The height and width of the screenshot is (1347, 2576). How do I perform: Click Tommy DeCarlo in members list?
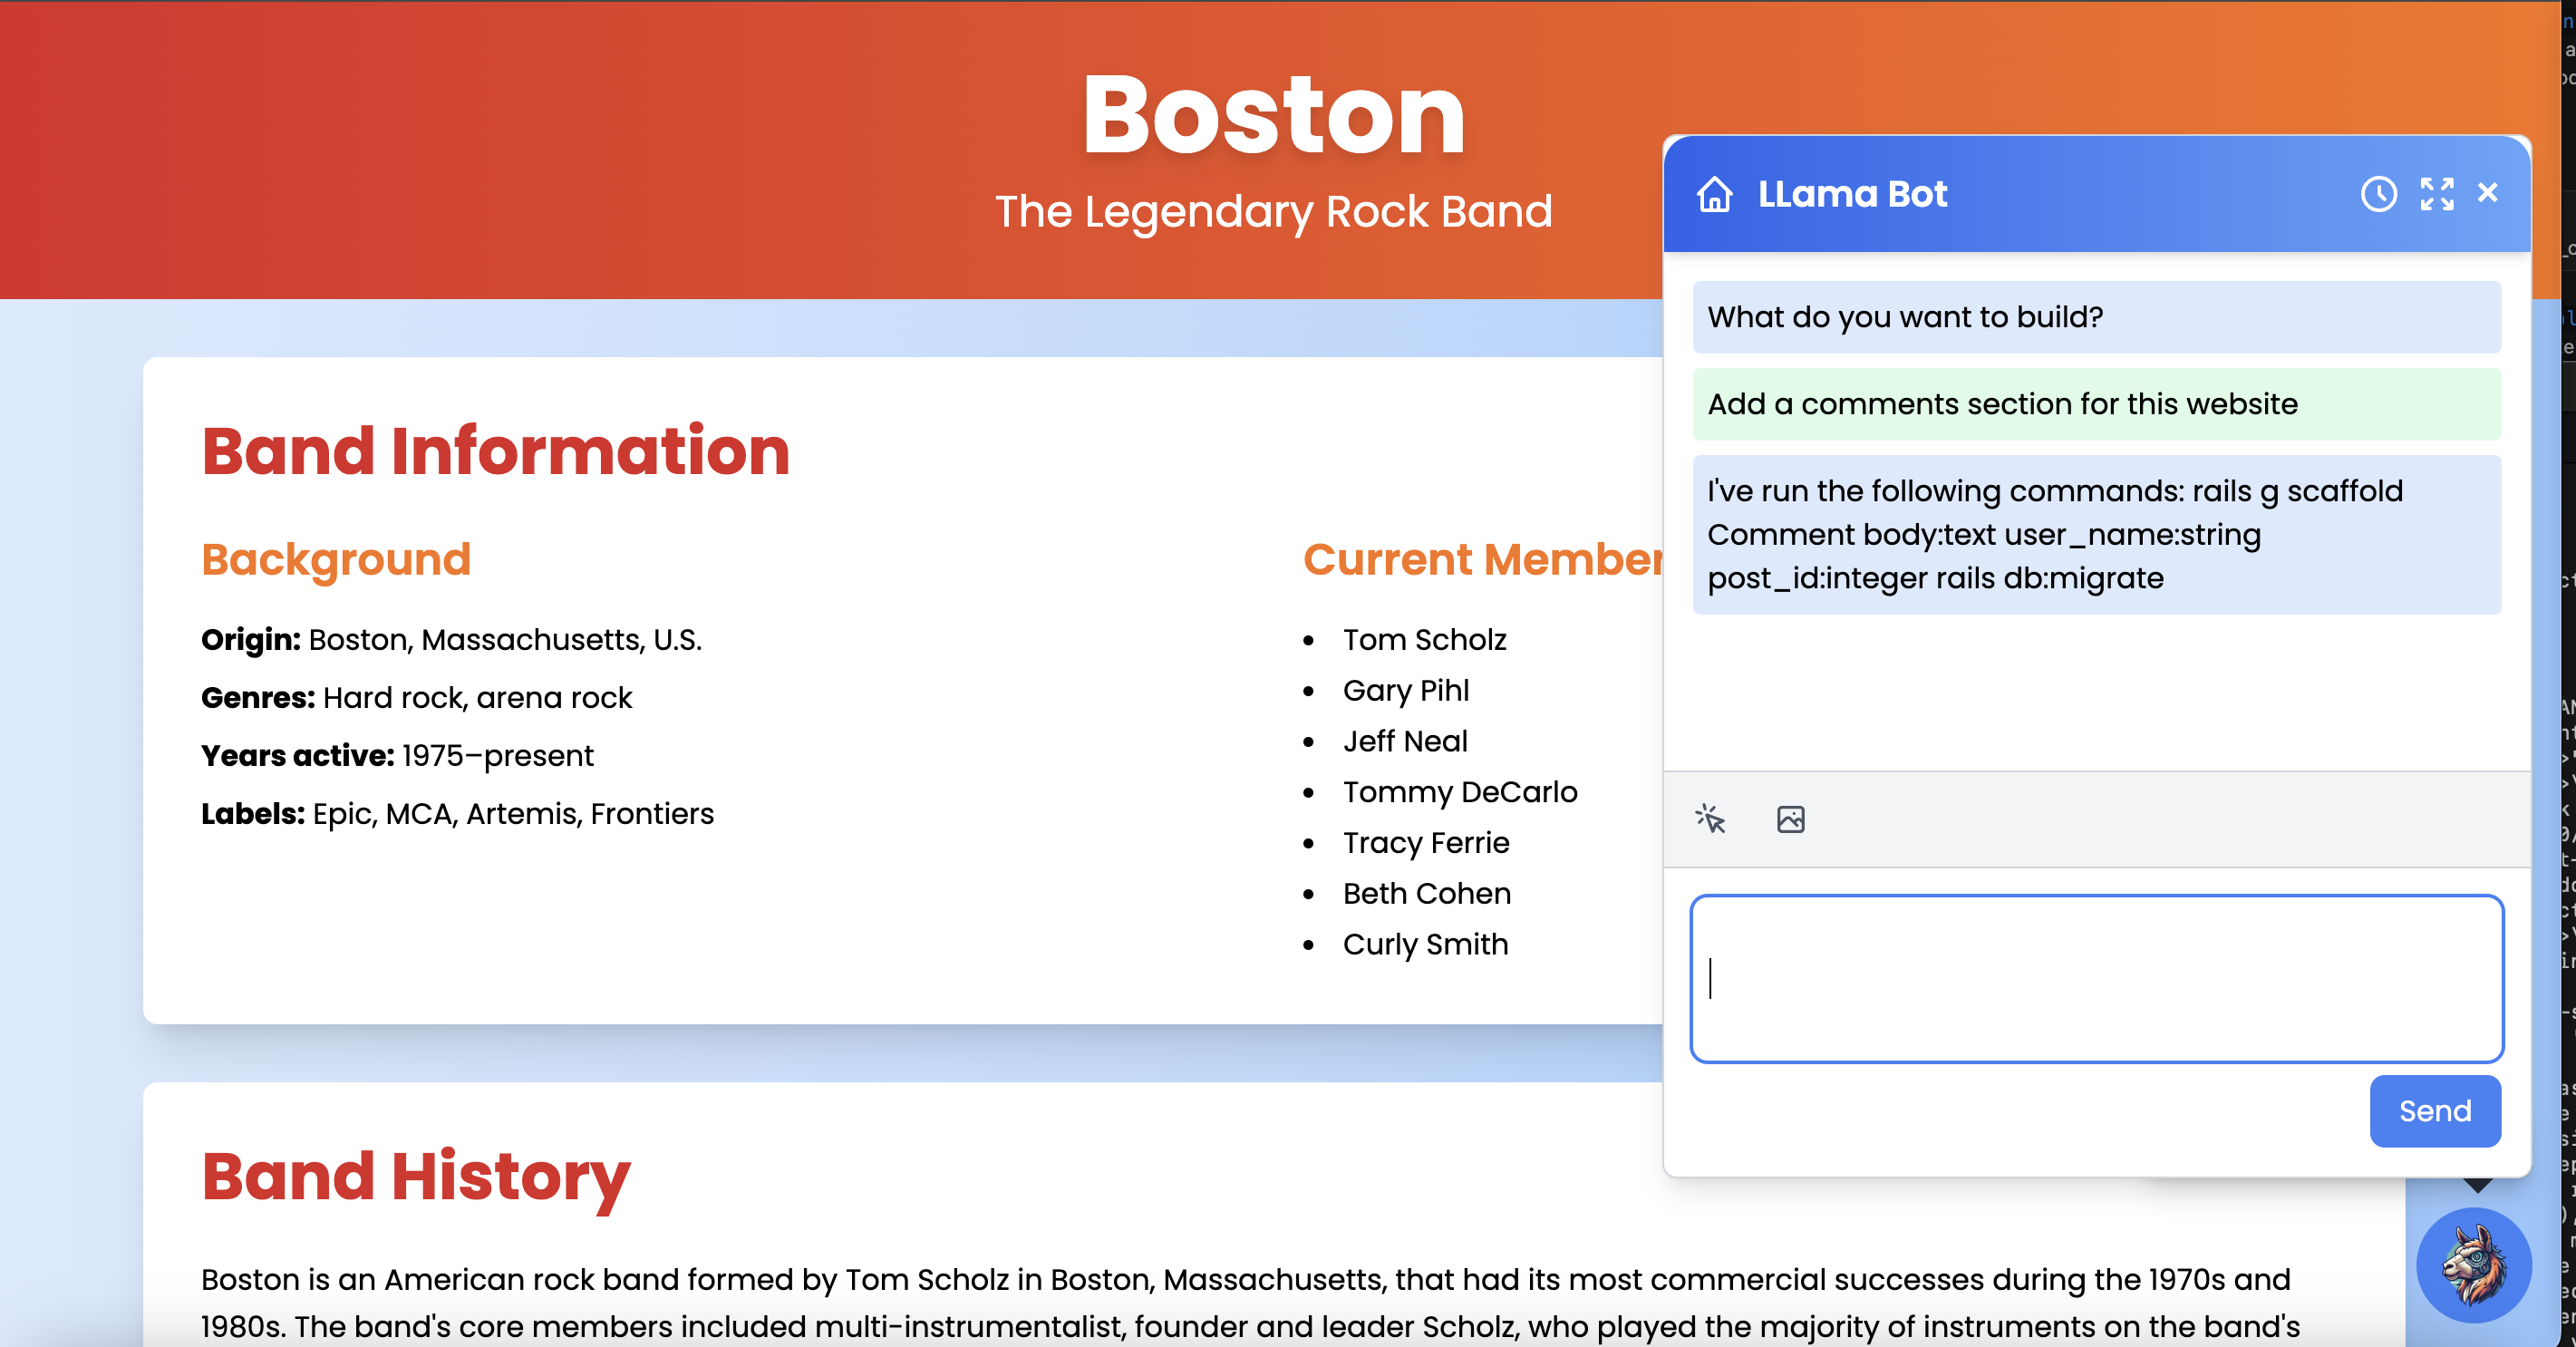(1459, 792)
